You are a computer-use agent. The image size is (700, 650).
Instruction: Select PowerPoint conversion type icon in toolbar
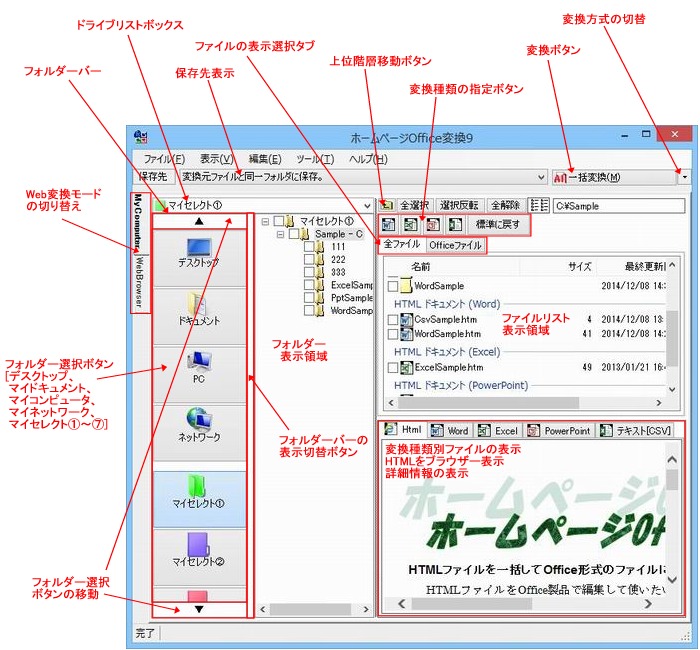[433, 225]
